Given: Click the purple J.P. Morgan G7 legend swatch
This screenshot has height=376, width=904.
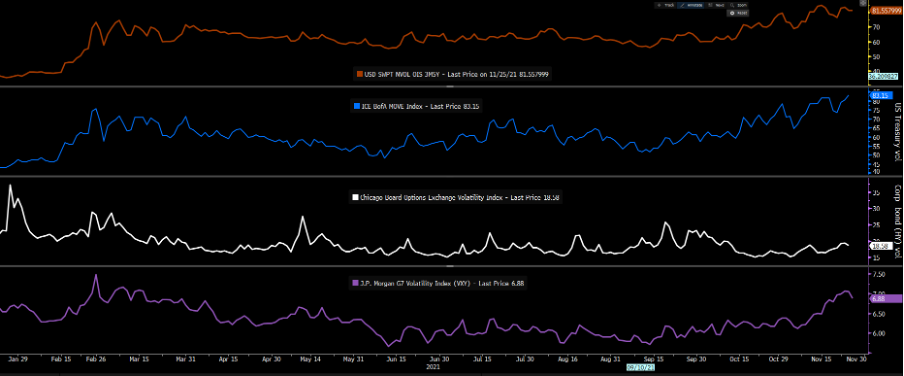Looking at the screenshot, I should pos(355,283).
